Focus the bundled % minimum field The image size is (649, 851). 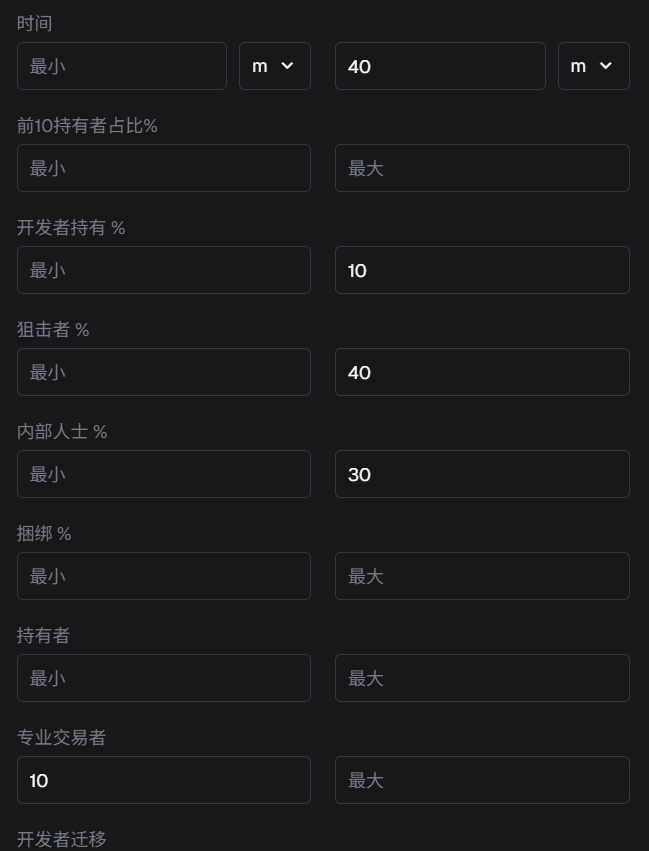163,576
